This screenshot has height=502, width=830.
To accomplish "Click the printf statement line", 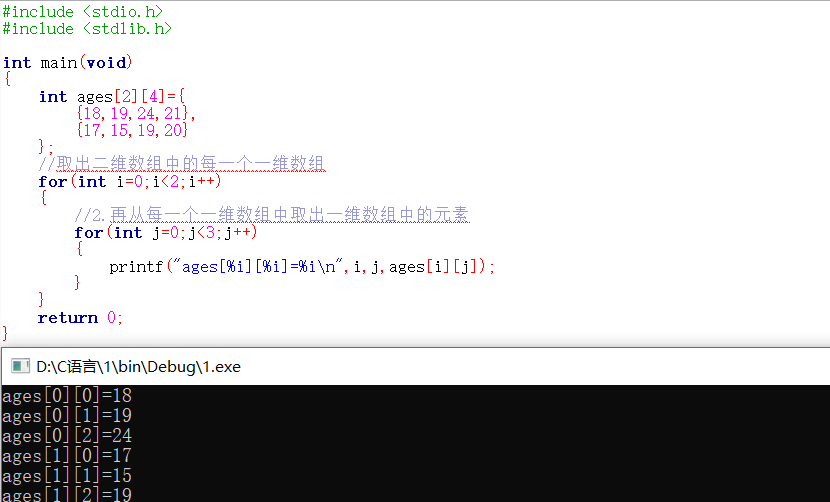I will [x=302, y=266].
